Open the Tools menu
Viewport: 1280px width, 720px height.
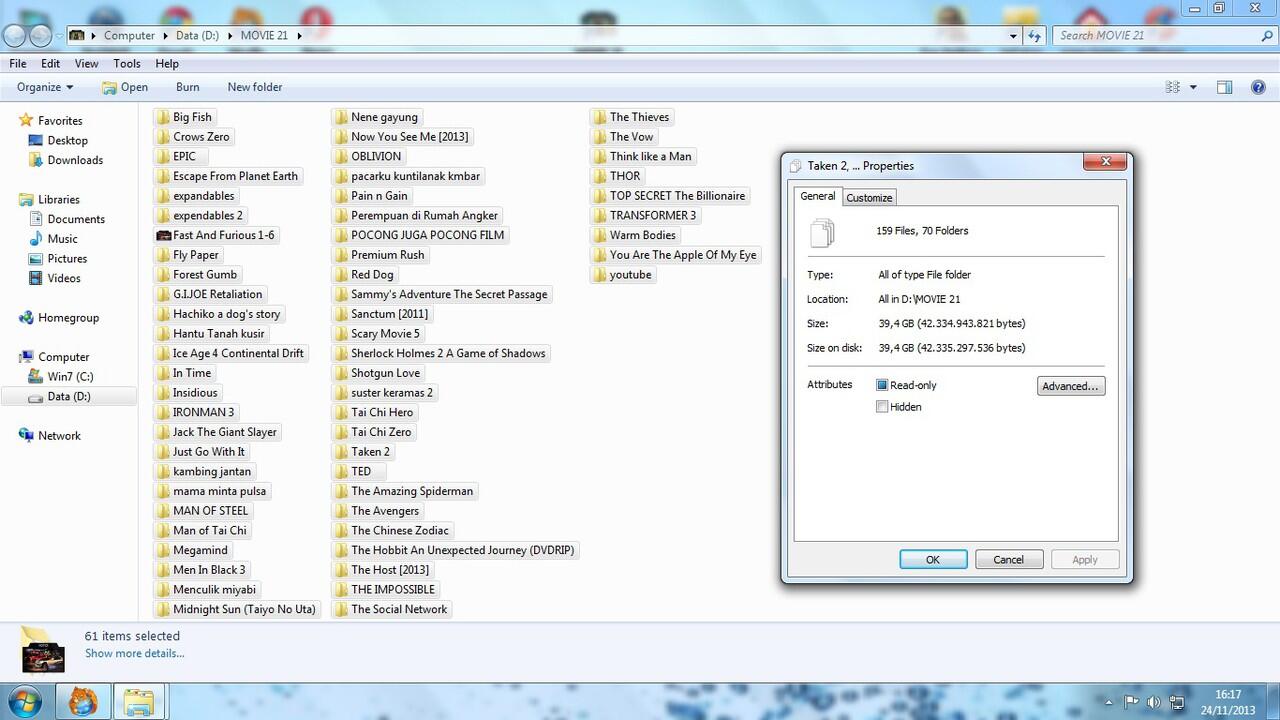coord(127,63)
